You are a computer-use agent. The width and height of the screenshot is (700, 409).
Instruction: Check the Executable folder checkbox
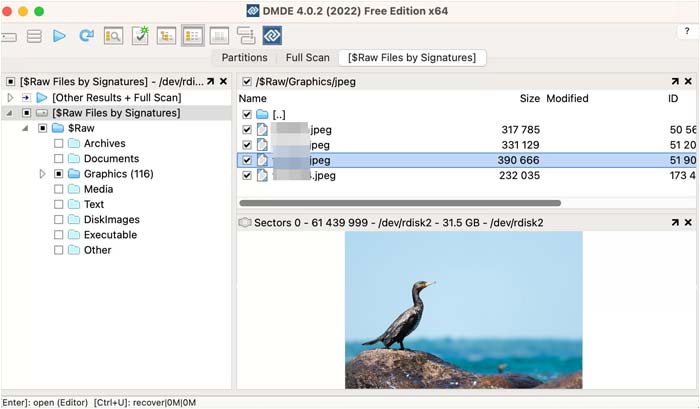[x=58, y=234]
